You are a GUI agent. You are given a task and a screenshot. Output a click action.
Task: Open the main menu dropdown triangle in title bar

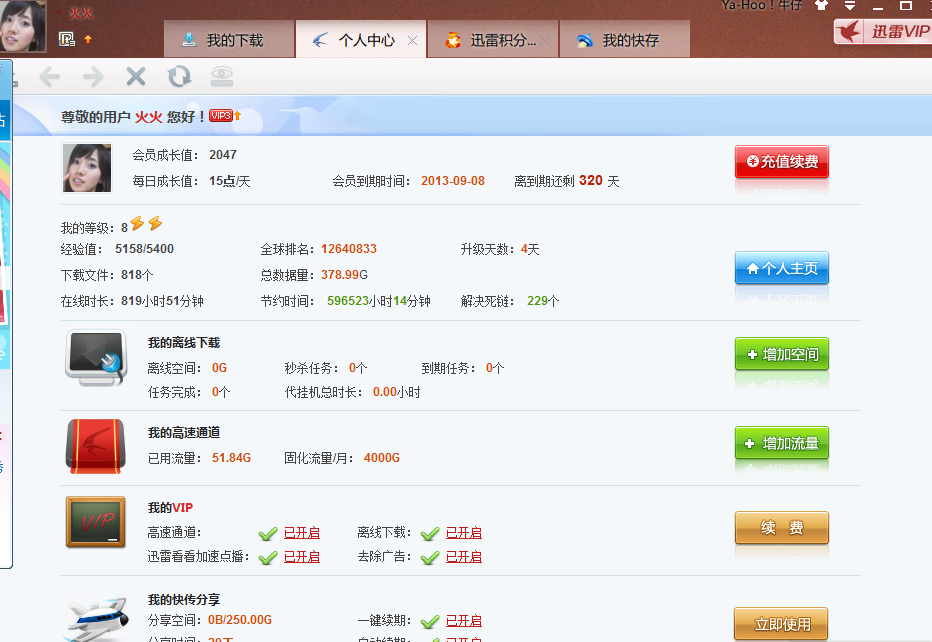click(850, 5)
